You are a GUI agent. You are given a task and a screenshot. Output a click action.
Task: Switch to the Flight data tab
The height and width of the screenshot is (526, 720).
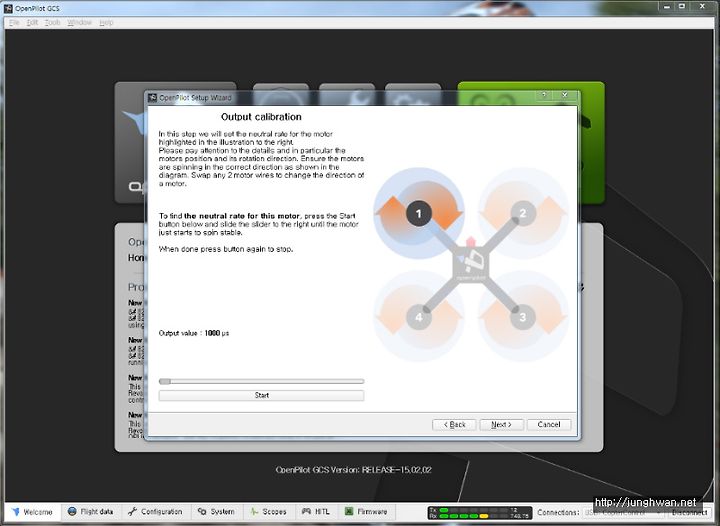pyautogui.click(x=90, y=512)
